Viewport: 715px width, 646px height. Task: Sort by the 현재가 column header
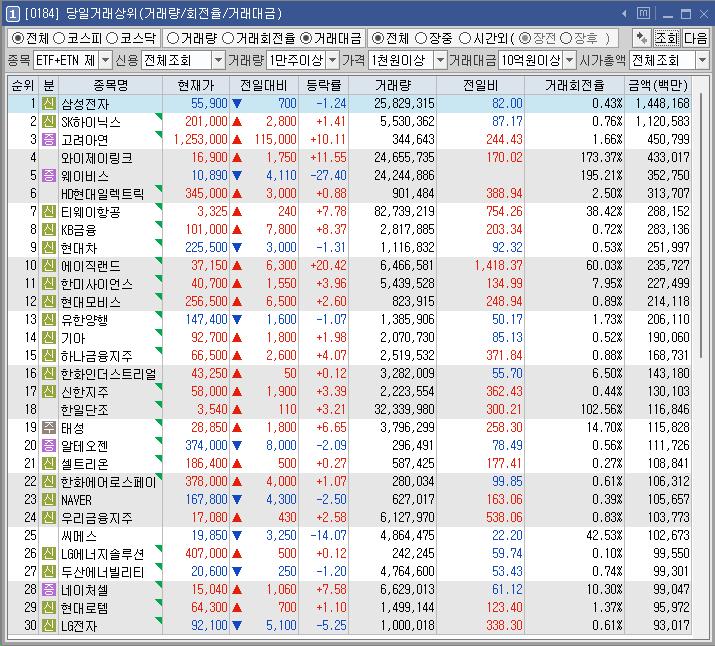coord(196,85)
